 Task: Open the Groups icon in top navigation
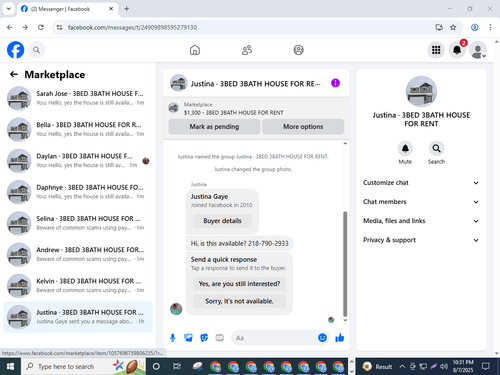coord(298,50)
